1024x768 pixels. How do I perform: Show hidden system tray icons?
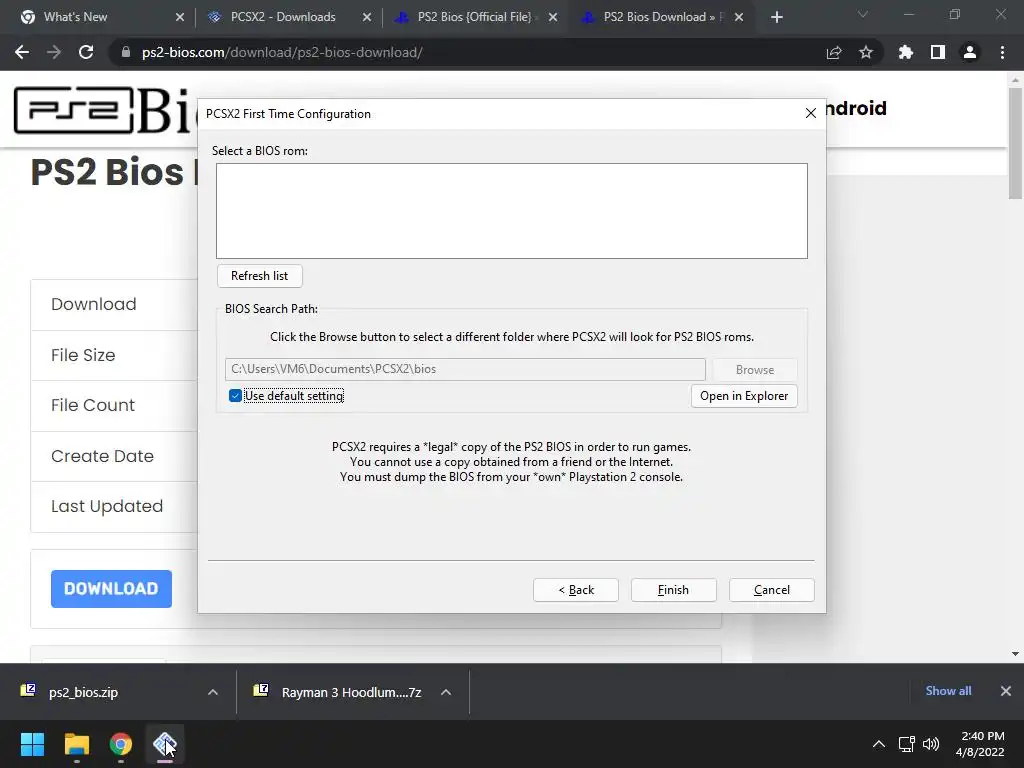tap(878, 744)
